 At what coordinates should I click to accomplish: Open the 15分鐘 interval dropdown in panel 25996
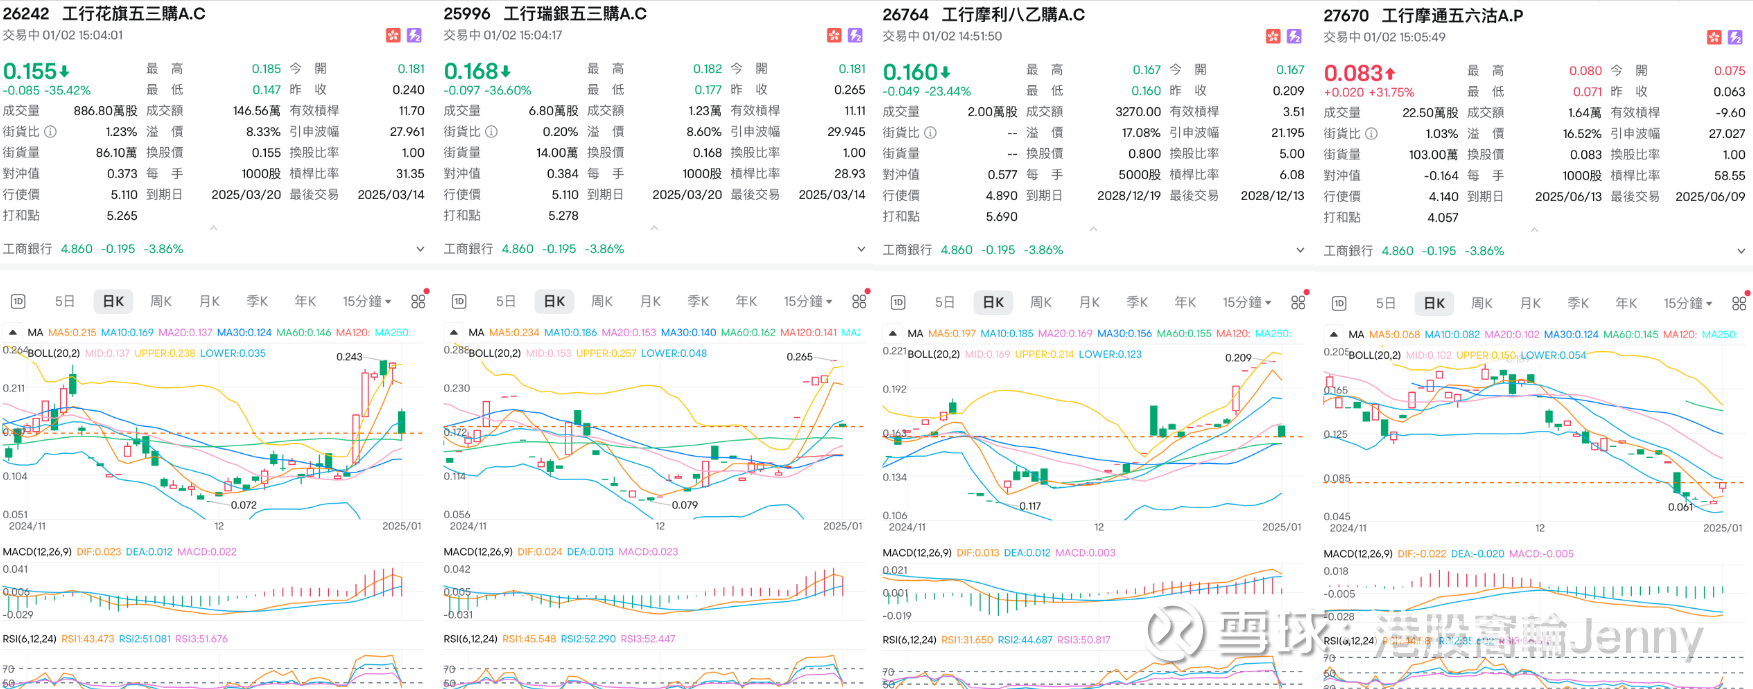tap(808, 301)
